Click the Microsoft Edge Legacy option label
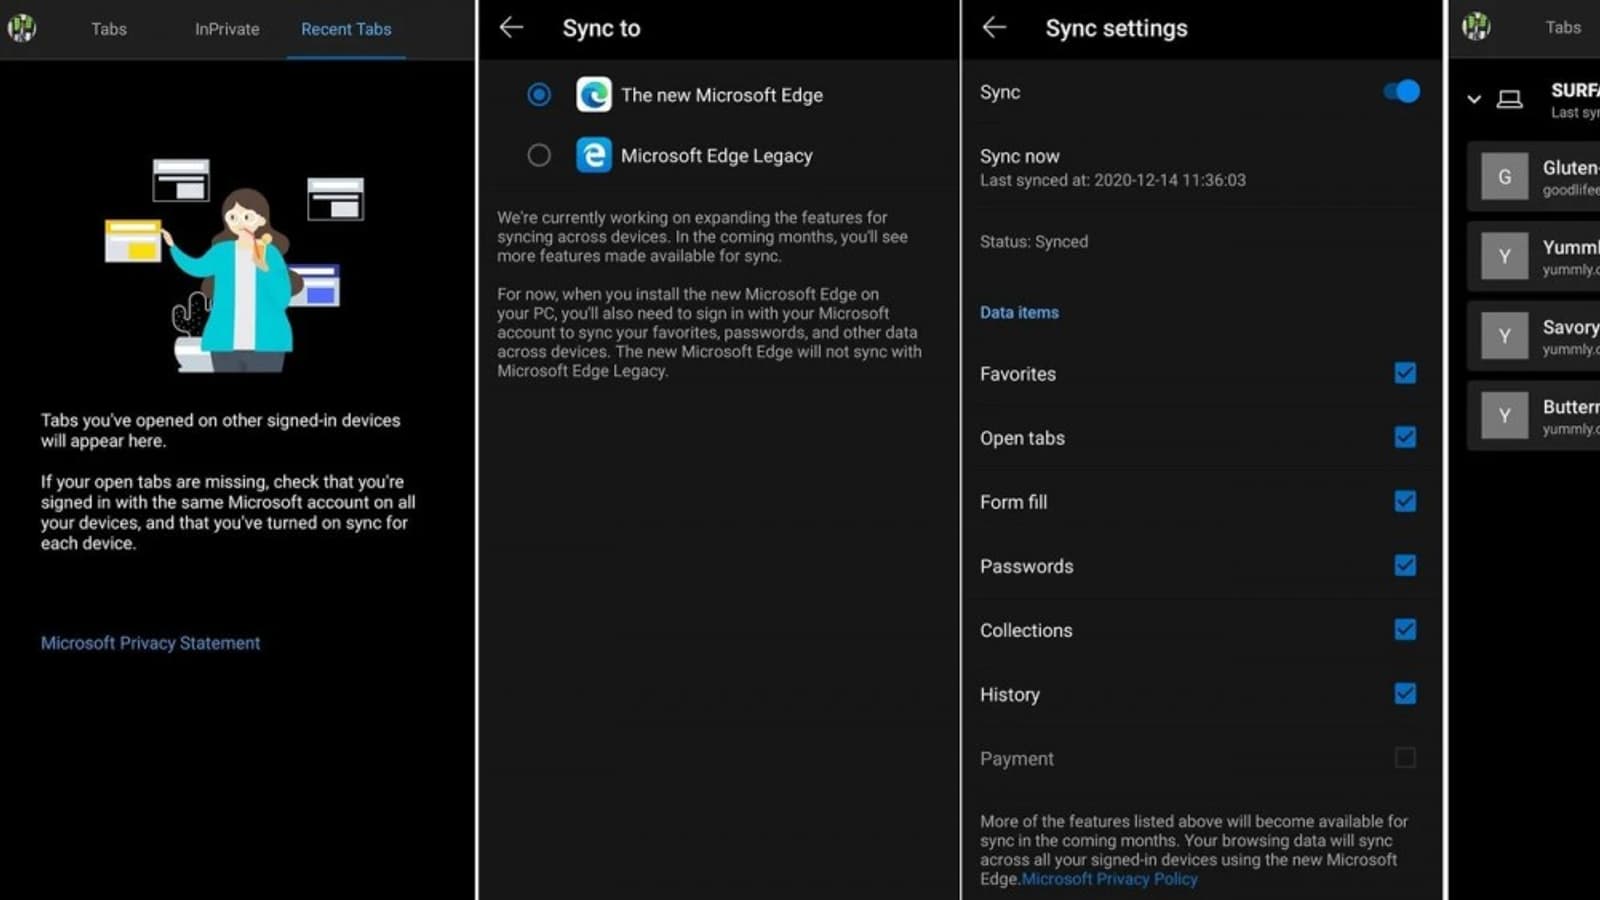The image size is (1600, 900). [x=716, y=156]
